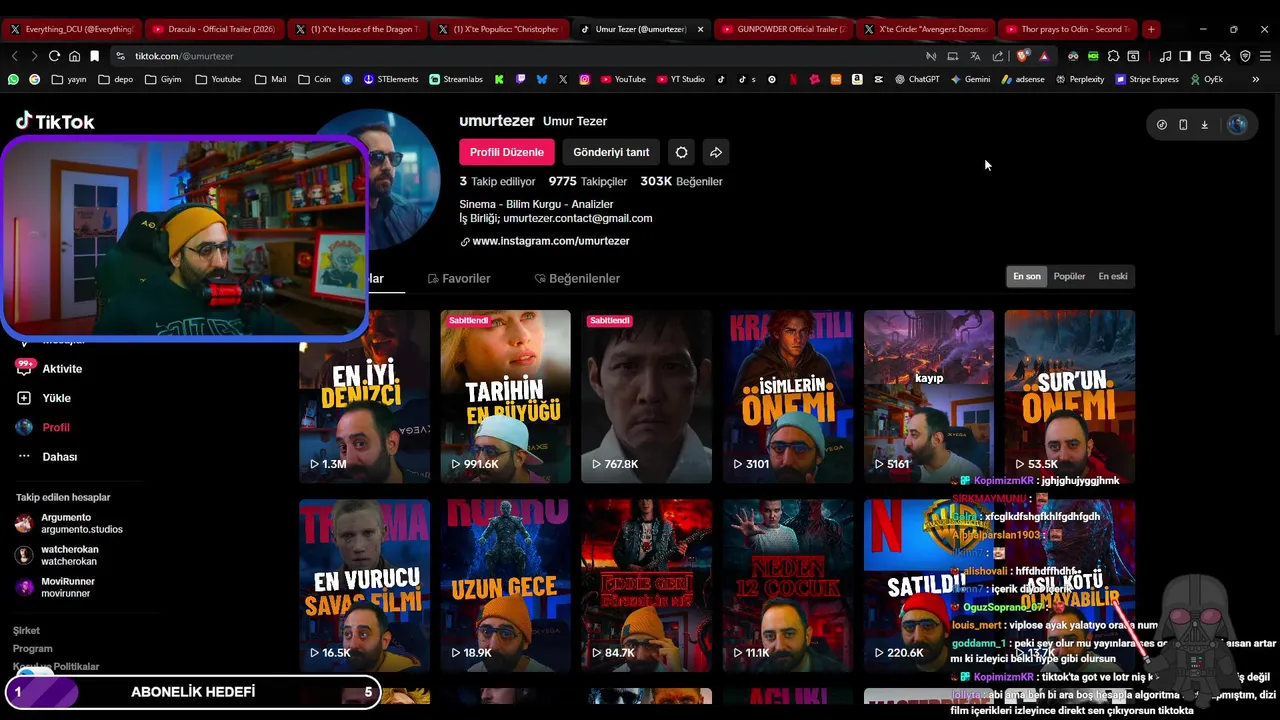The image size is (1280, 720).
Task: Reload the TikTok page
Action: click(54, 56)
